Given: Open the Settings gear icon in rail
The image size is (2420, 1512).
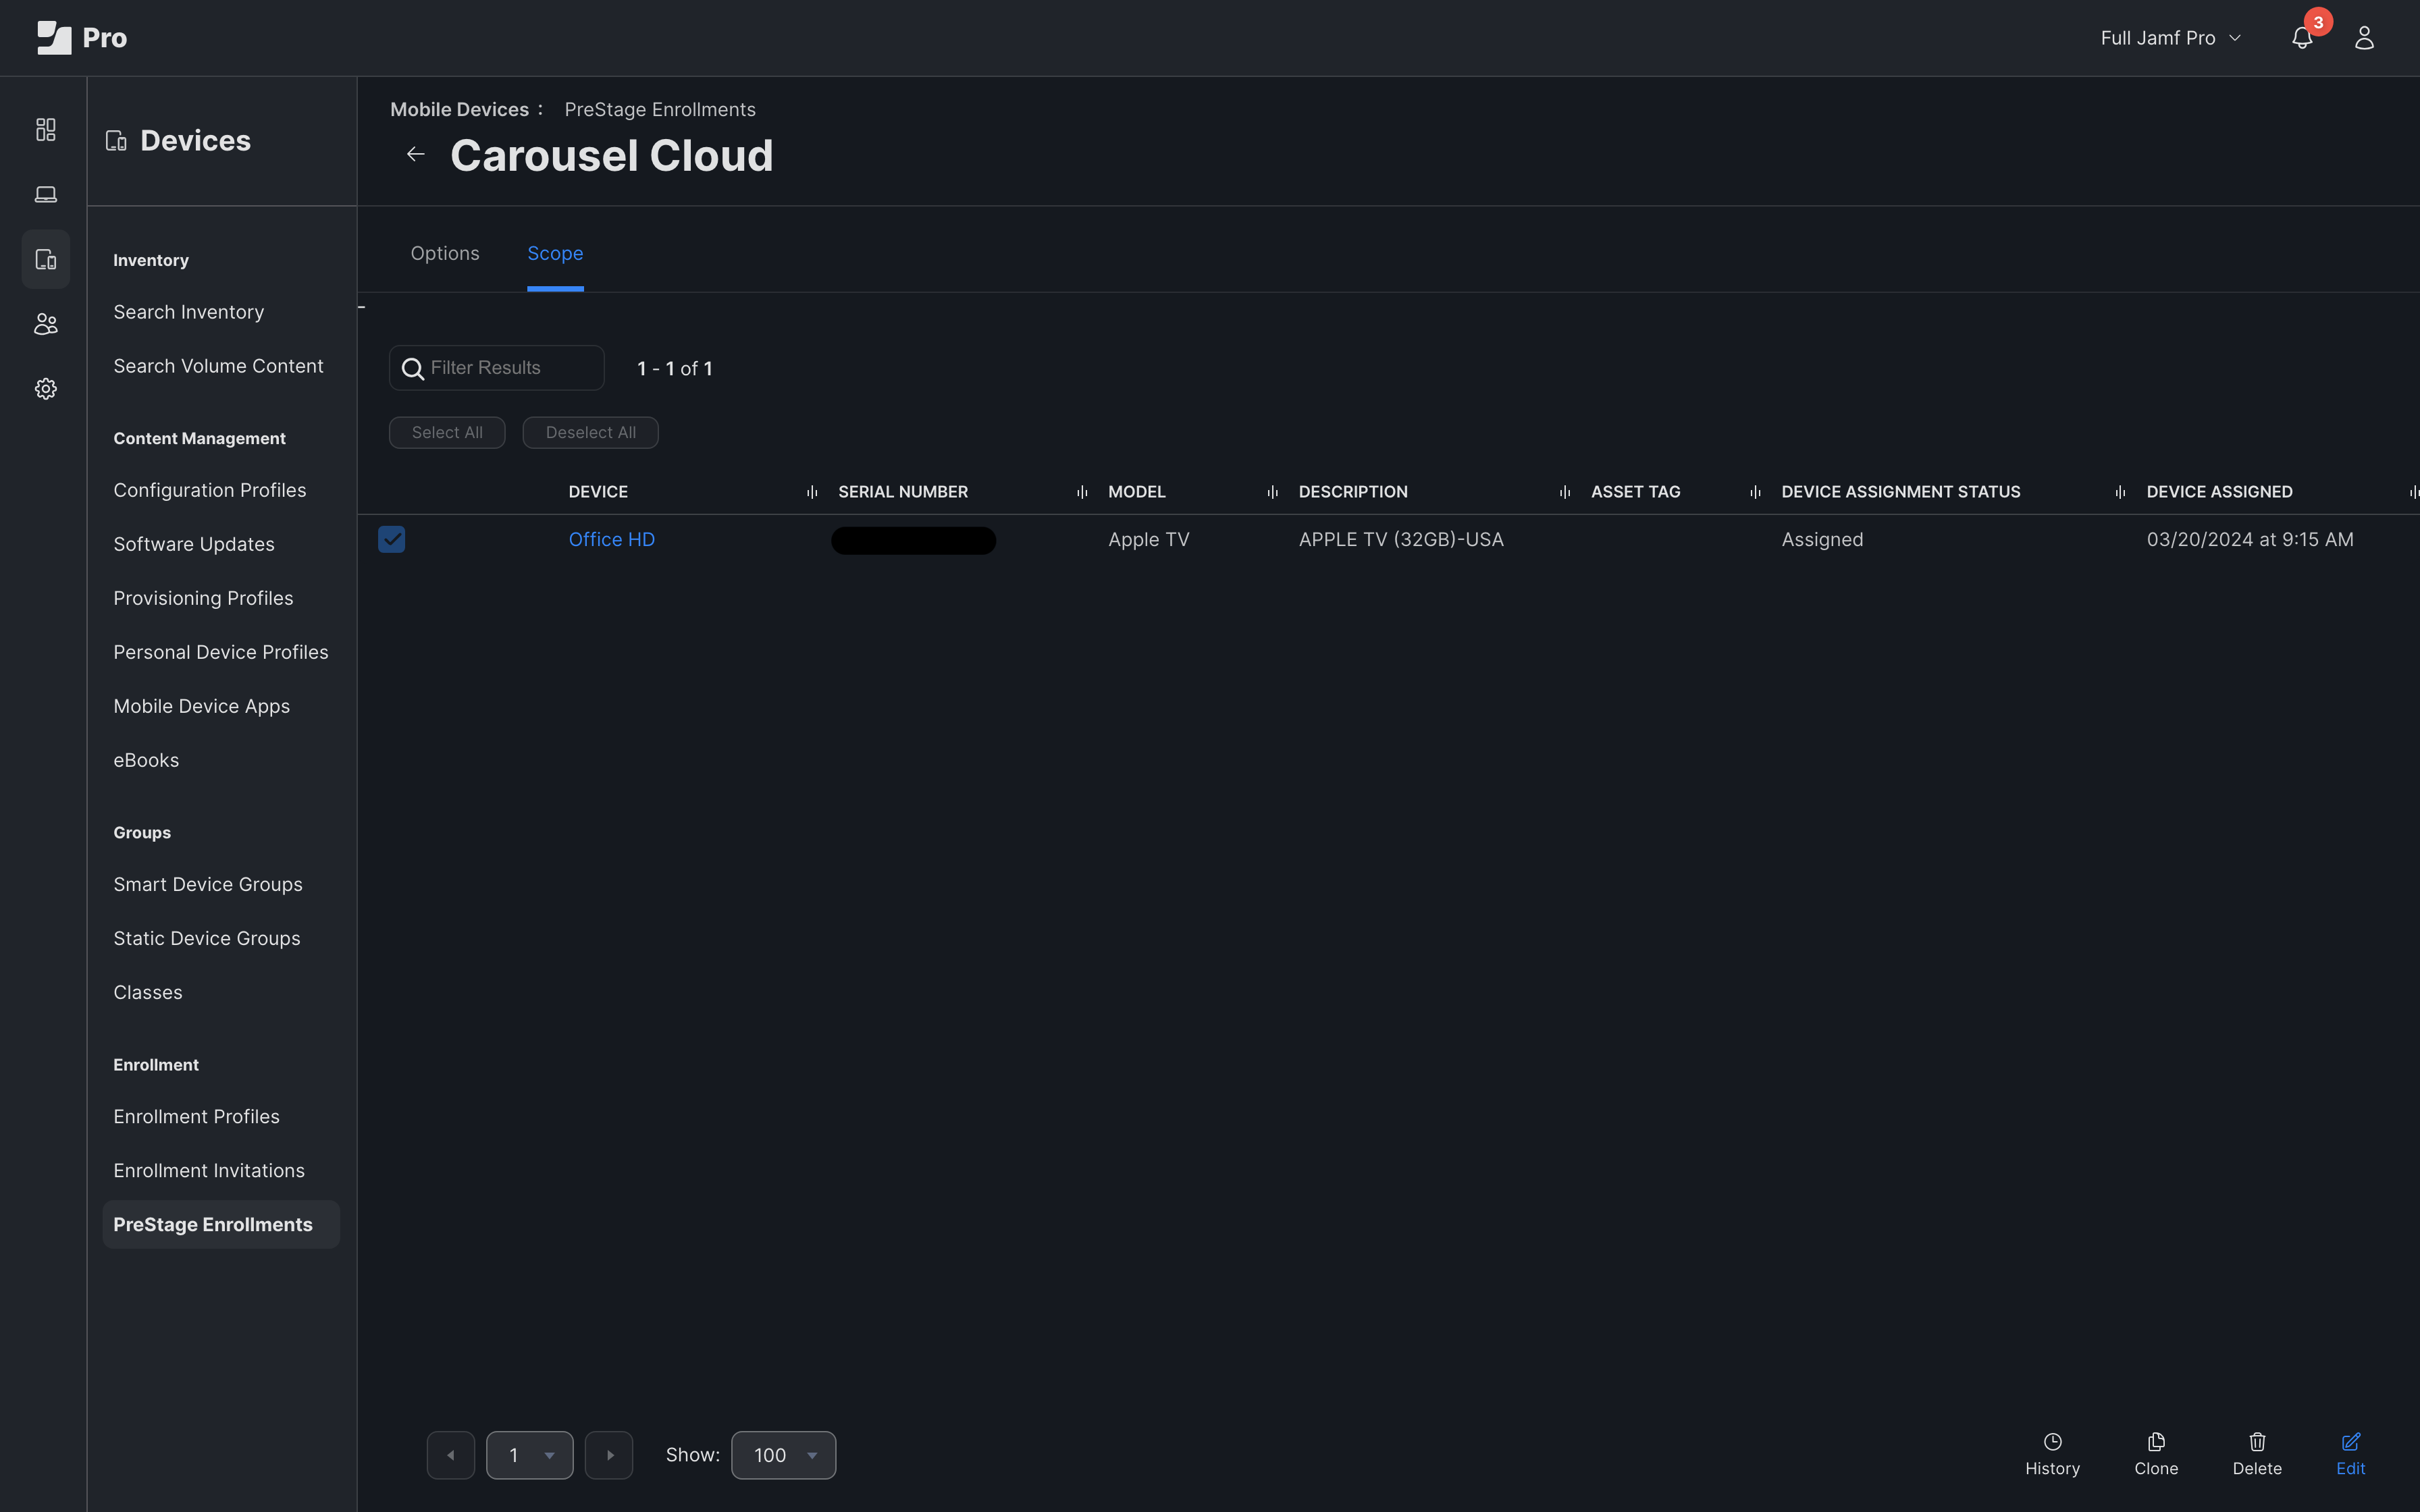Looking at the screenshot, I should click(x=46, y=389).
